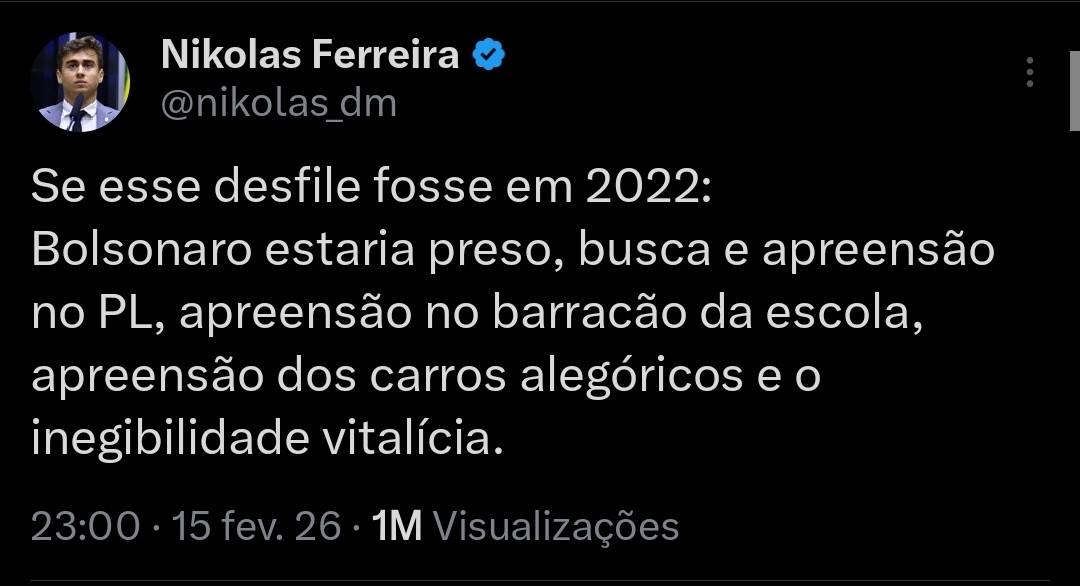
Task: Open the Visualizações label
Action: click(558, 526)
